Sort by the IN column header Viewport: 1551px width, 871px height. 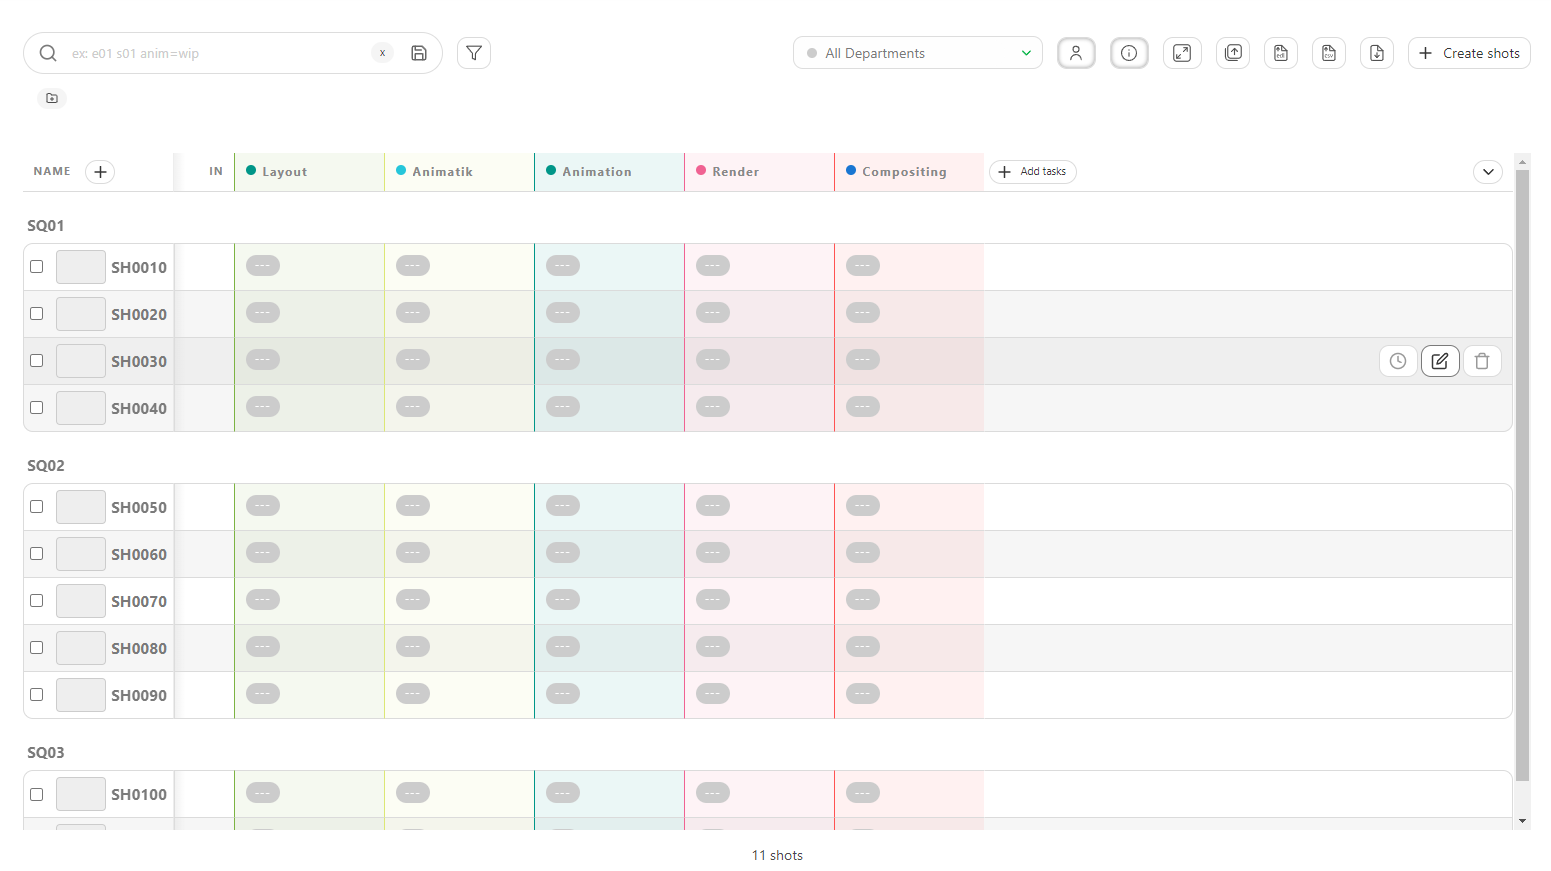point(216,172)
